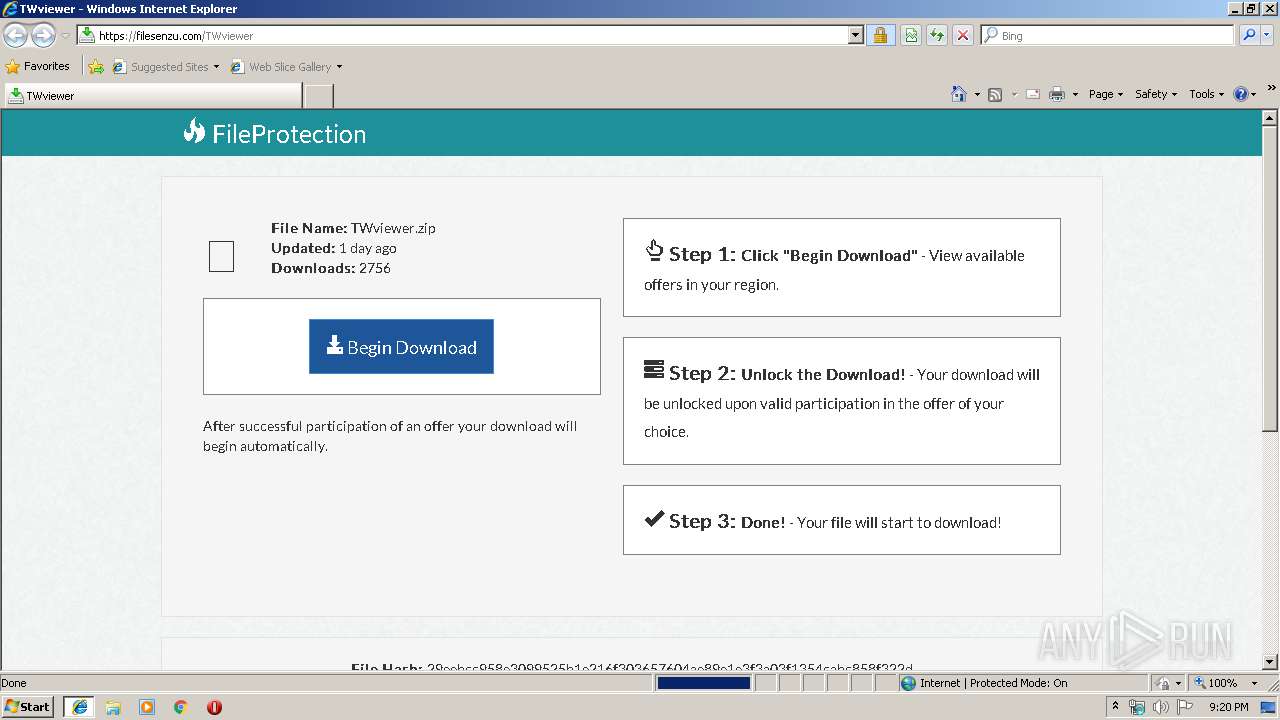The height and width of the screenshot is (720, 1280).
Task: Click the Compatibility View icon
Action: point(911,35)
